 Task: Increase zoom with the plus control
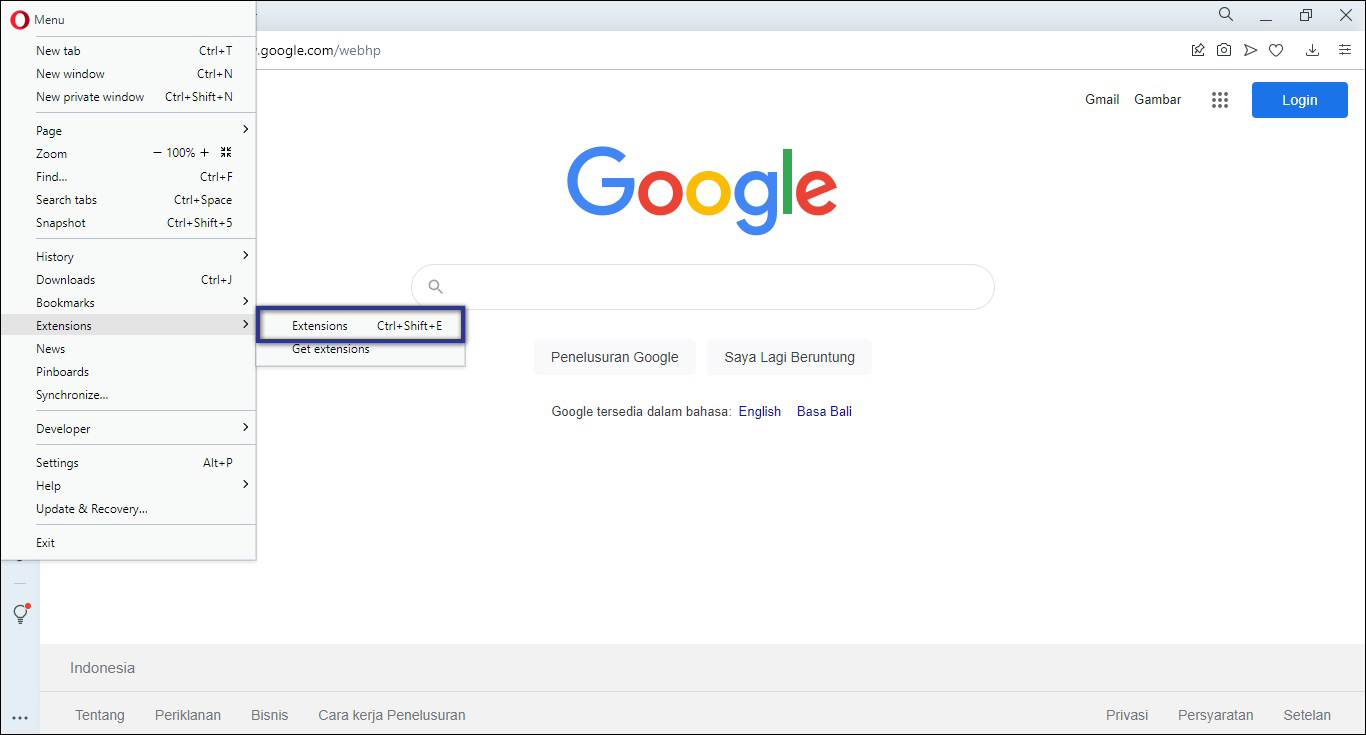click(x=206, y=153)
